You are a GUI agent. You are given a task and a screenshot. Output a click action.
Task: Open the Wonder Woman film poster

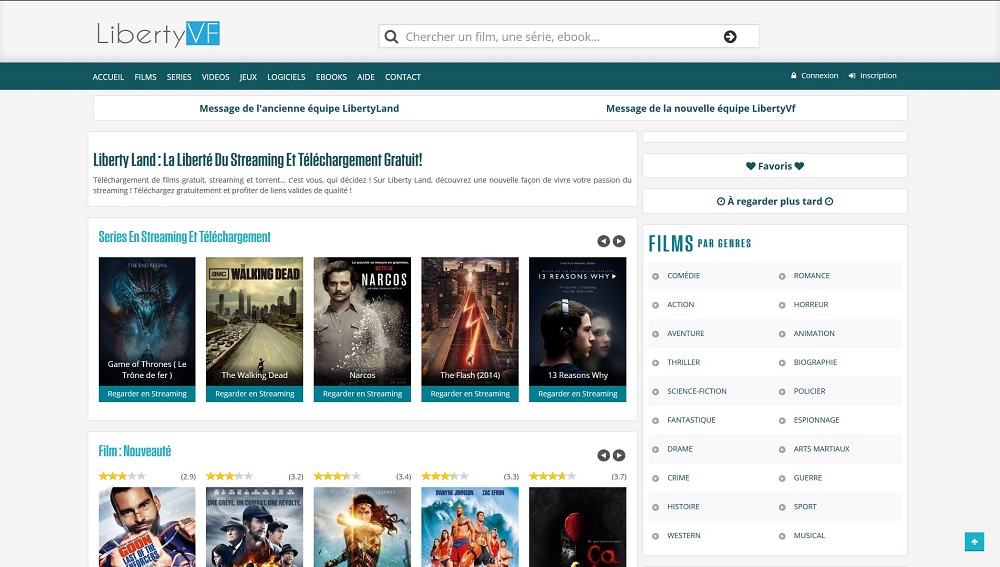tap(362, 527)
